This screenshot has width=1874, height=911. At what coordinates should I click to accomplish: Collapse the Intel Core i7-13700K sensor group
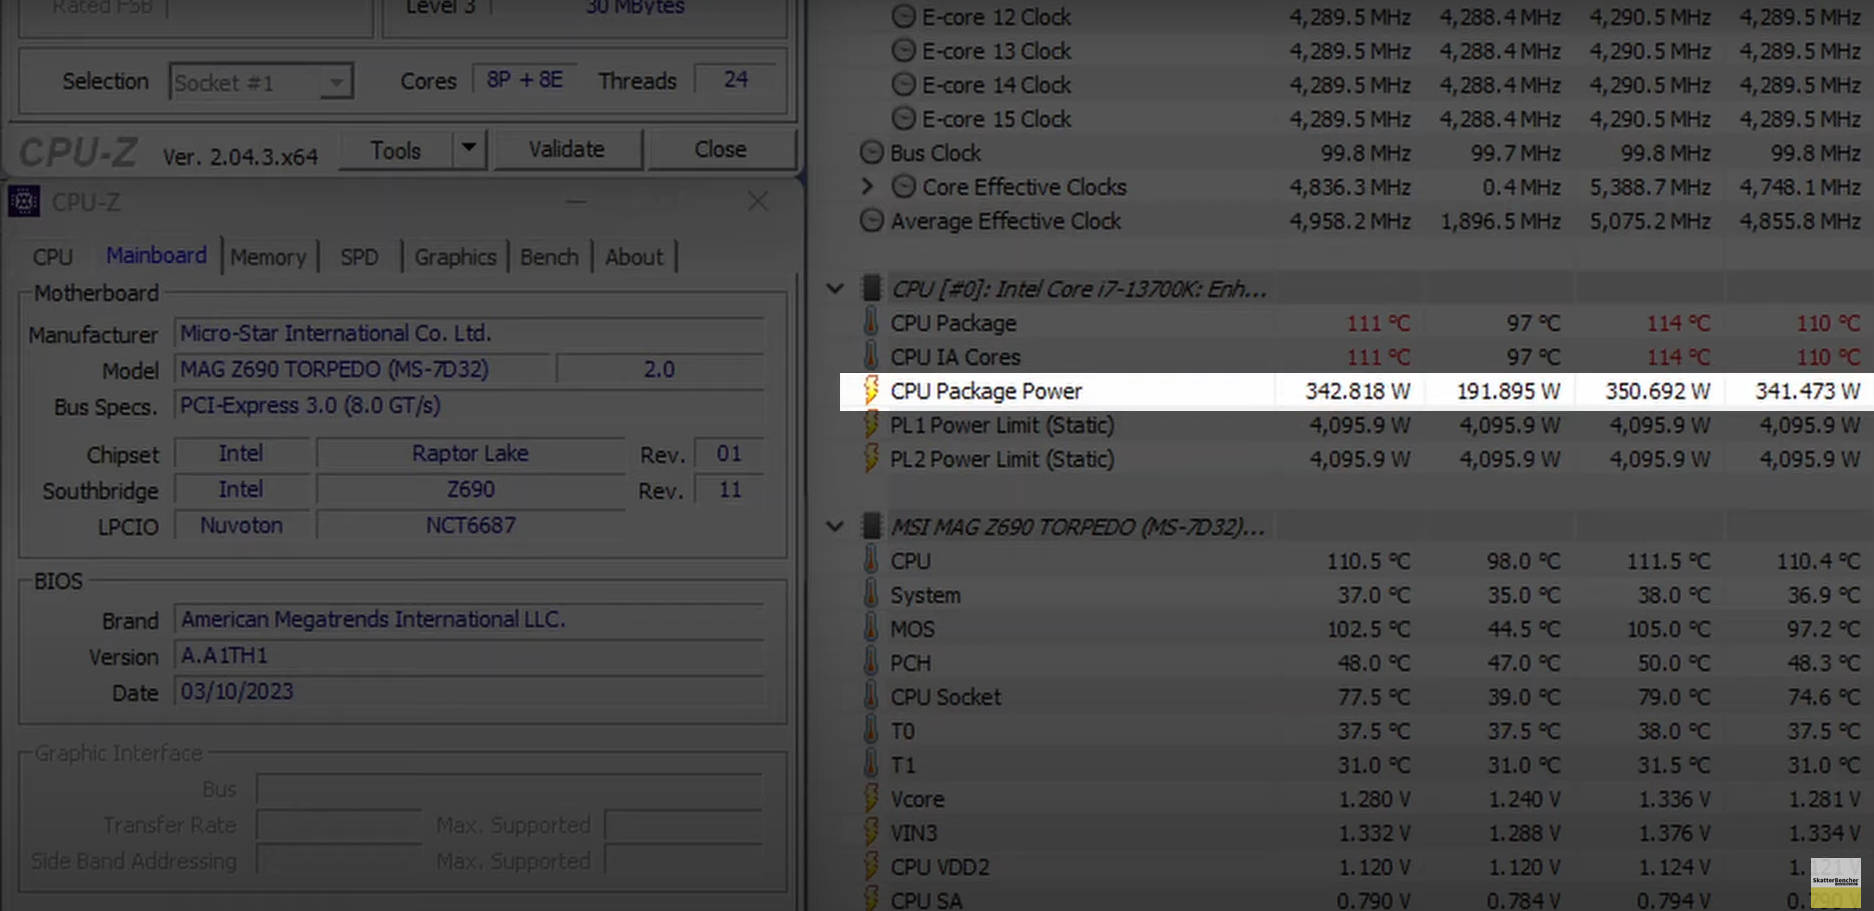(x=835, y=289)
